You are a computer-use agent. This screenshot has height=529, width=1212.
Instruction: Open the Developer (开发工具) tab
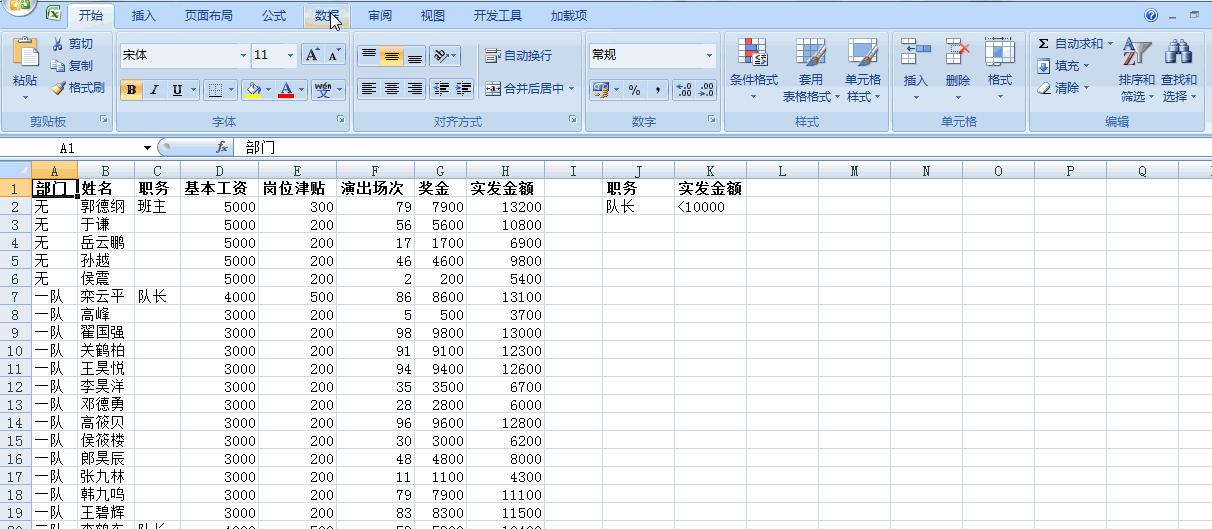[498, 16]
